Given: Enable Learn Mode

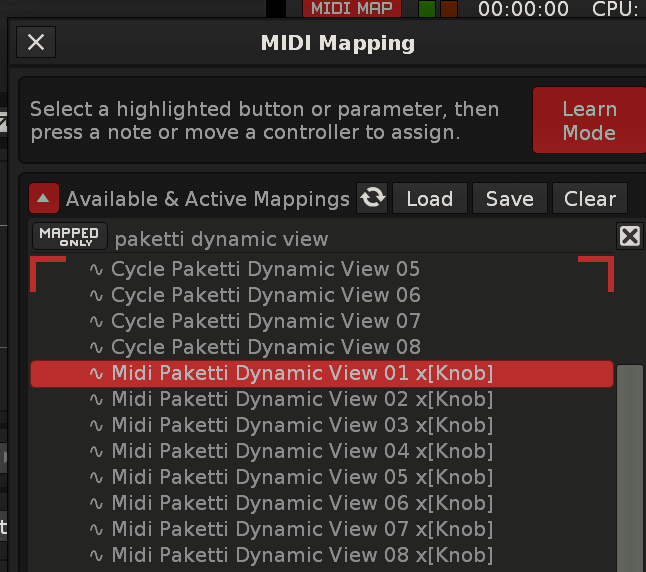Looking at the screenshot, I should (588, 121).
